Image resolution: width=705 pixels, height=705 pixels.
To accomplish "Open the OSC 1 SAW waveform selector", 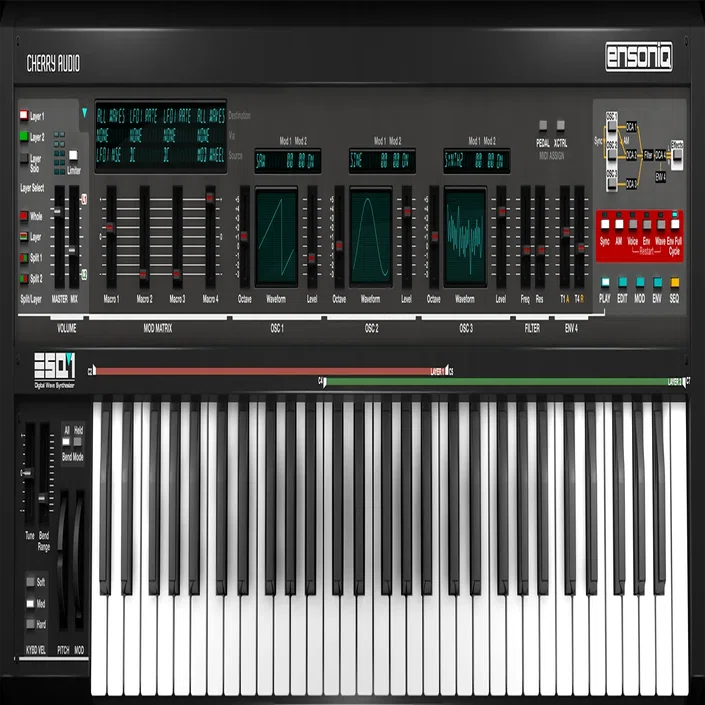I will [261, 161].
